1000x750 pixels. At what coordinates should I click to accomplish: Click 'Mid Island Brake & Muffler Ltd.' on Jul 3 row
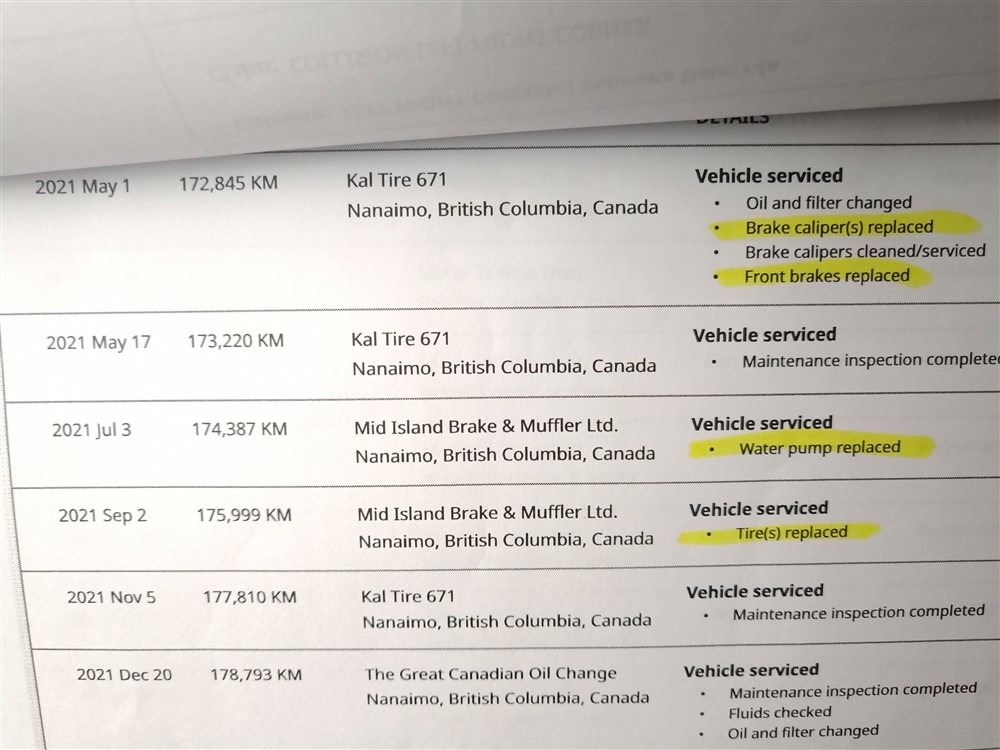click(486, 427)
